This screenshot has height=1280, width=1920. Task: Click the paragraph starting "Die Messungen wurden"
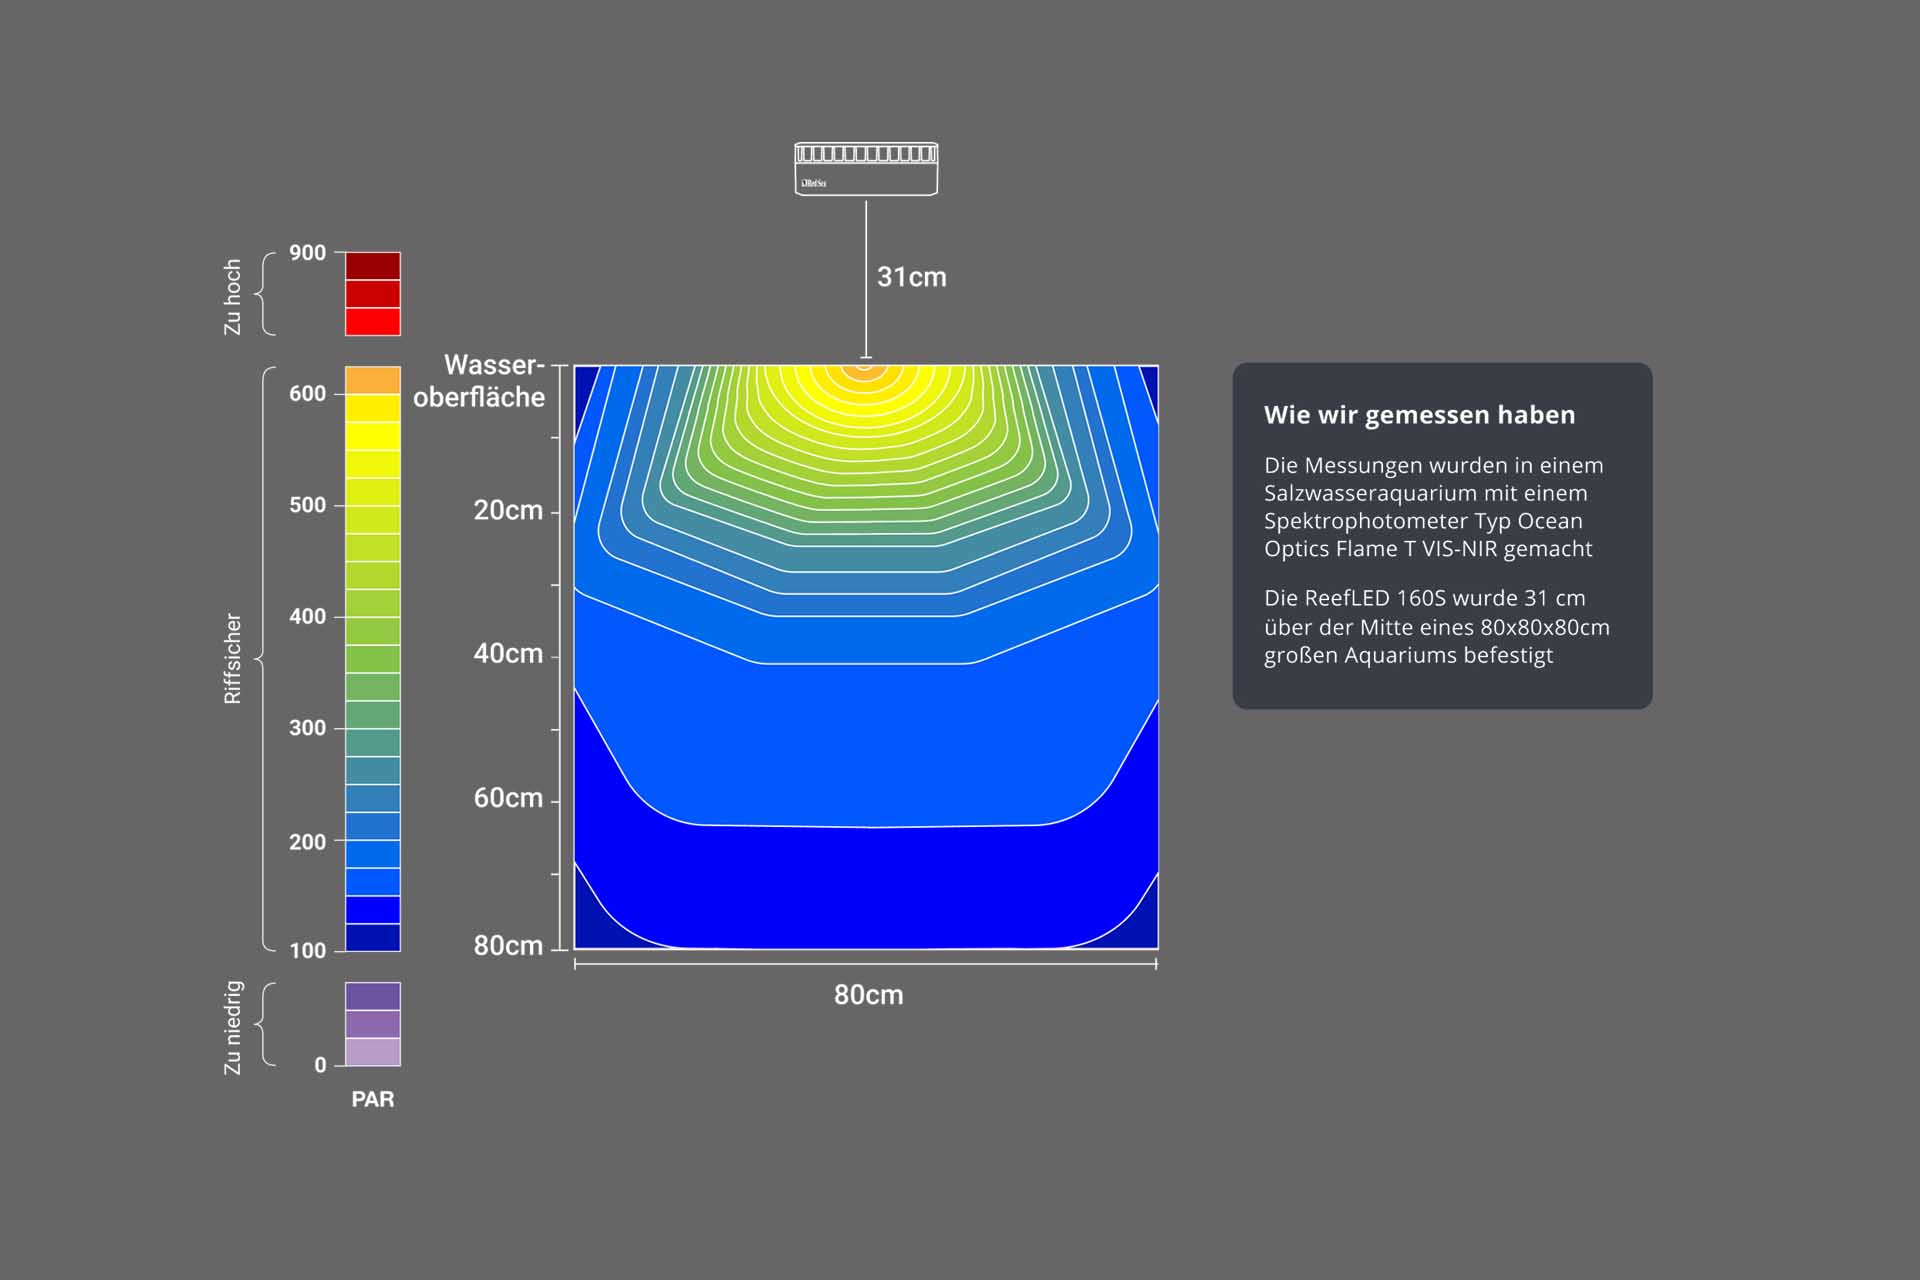click(1434, 507)
